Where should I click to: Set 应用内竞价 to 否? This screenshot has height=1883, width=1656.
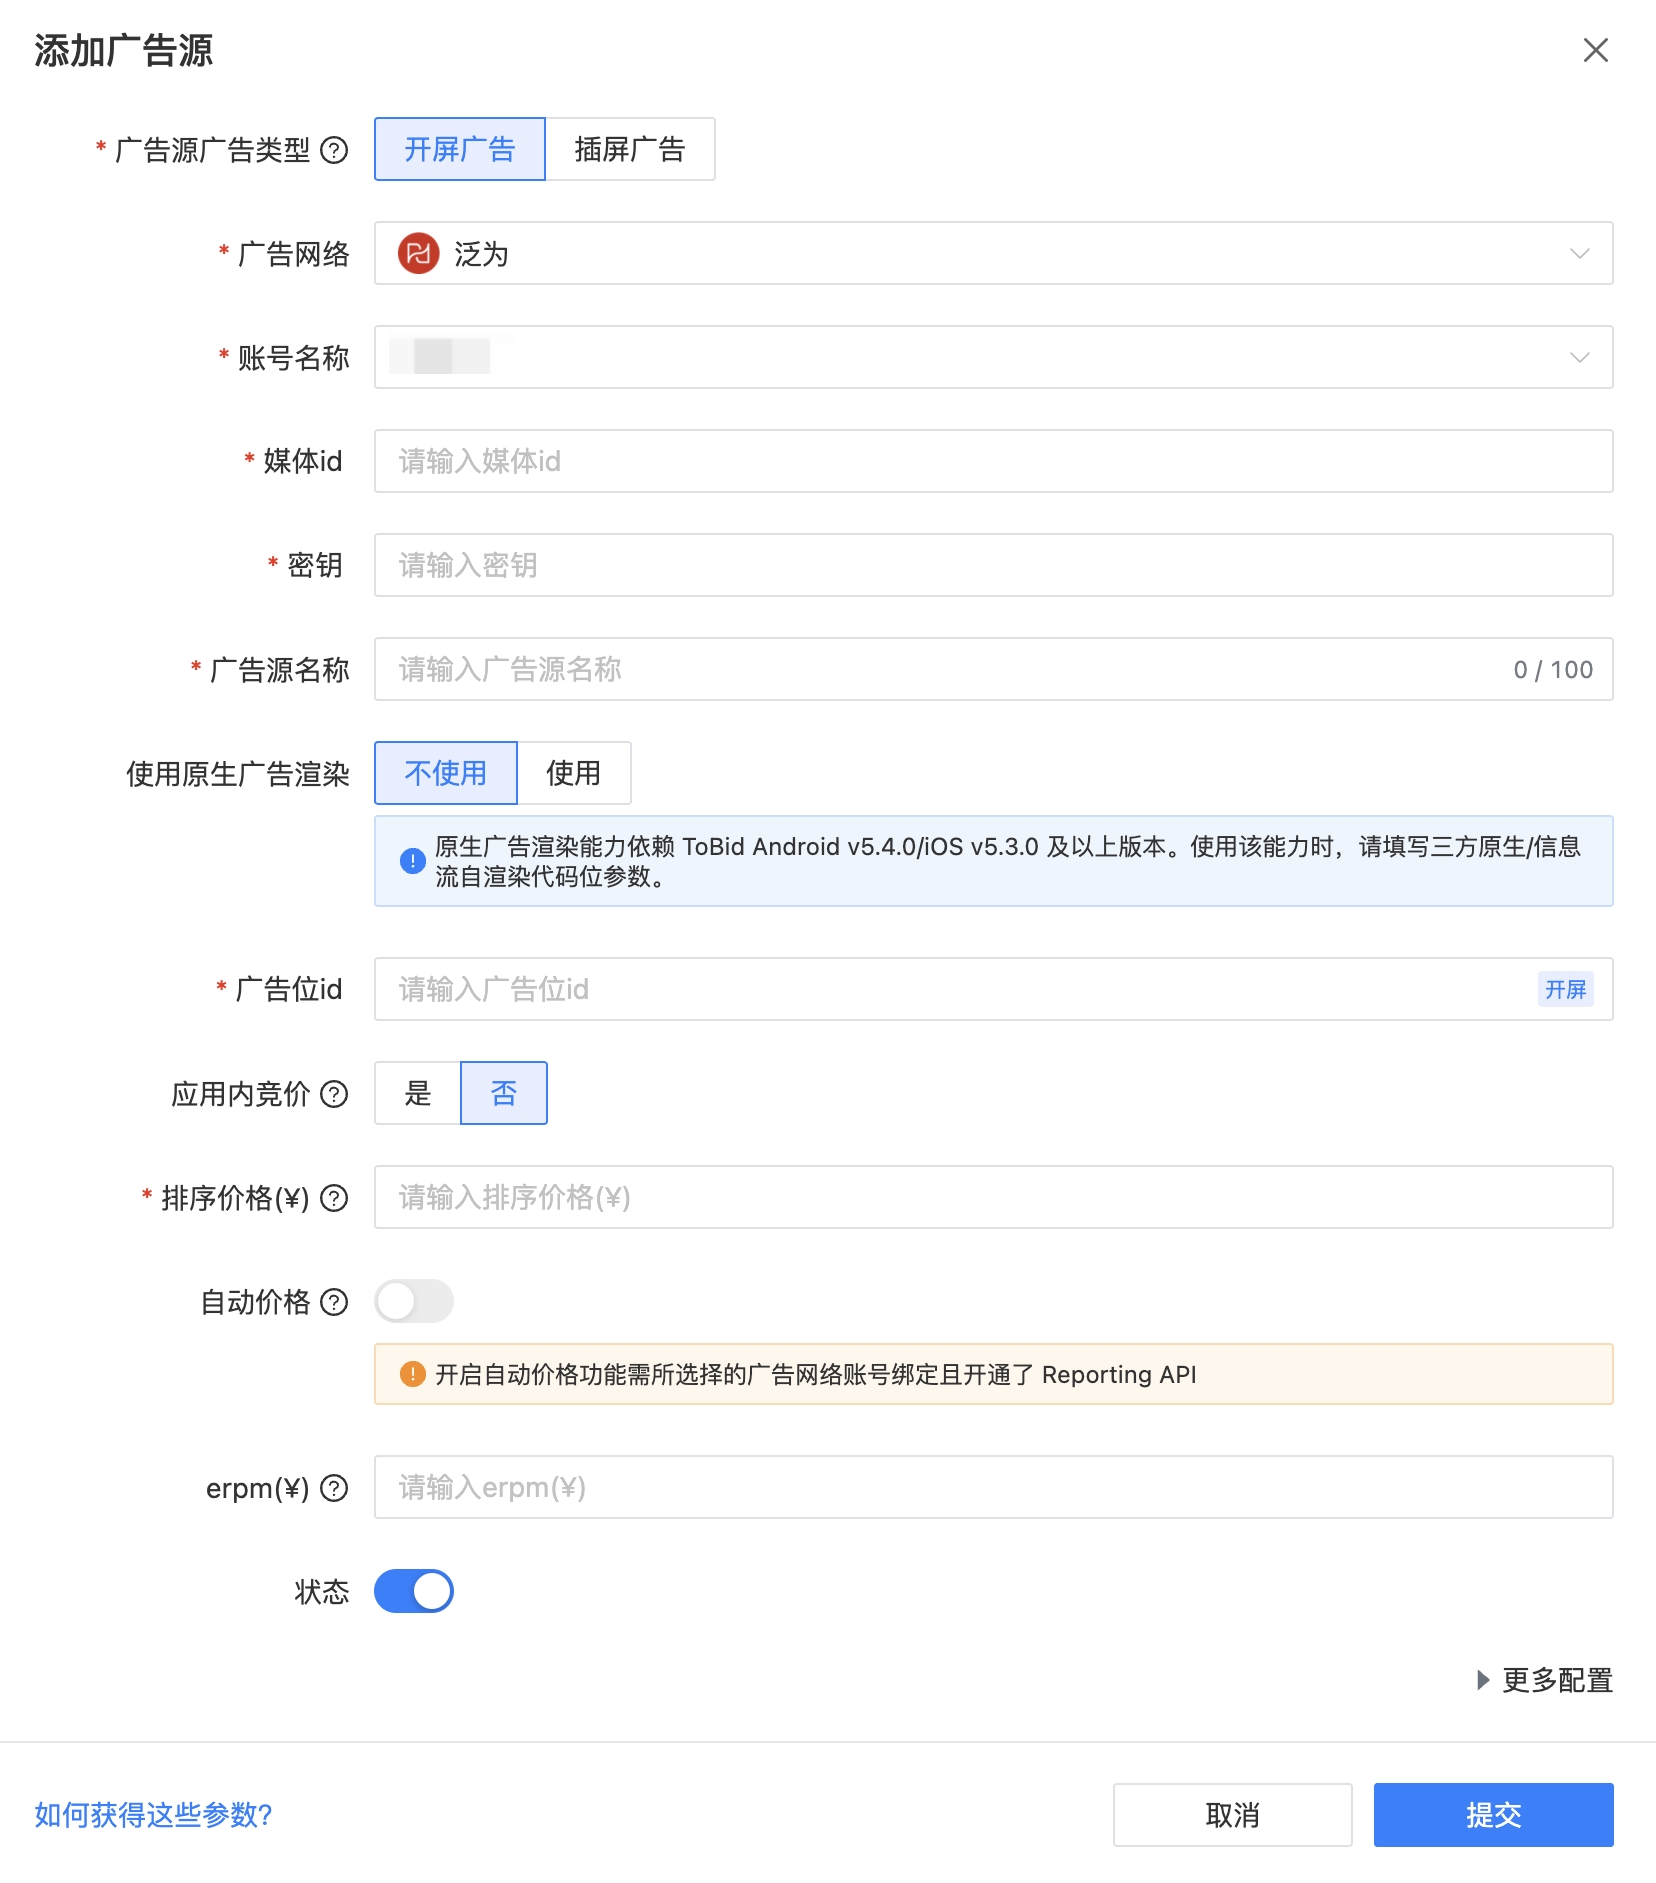tap(504, 1093)
